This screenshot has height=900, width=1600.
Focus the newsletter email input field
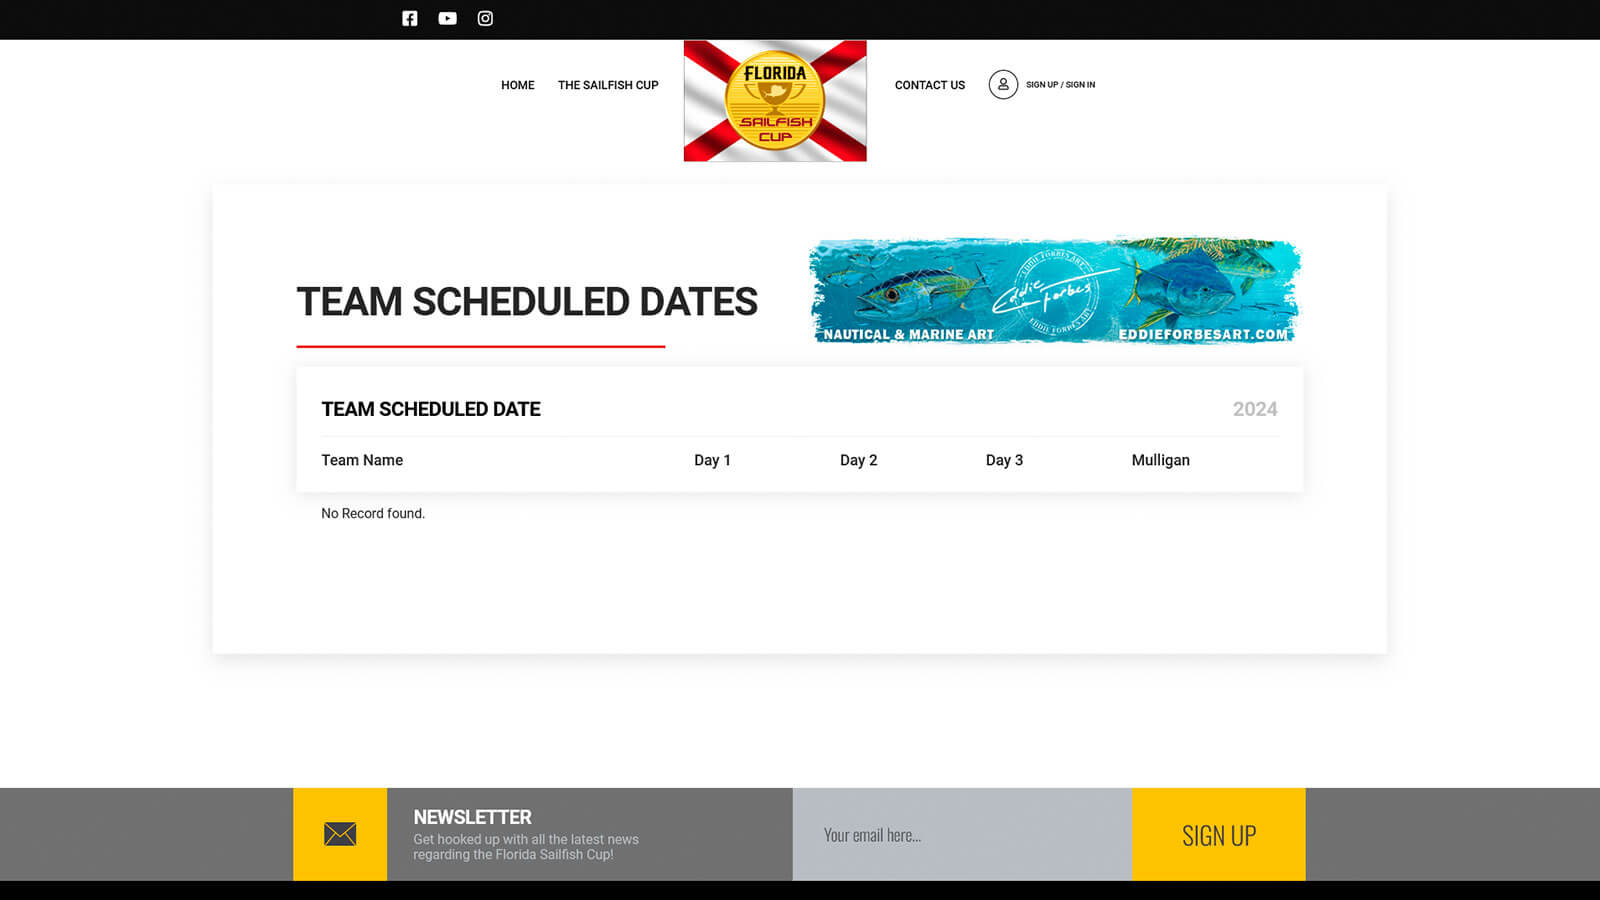tap(962, 835)
